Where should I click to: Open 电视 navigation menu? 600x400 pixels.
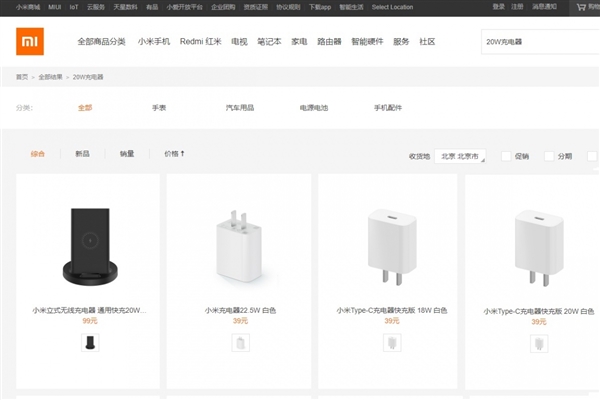click(x=240, y=41)
